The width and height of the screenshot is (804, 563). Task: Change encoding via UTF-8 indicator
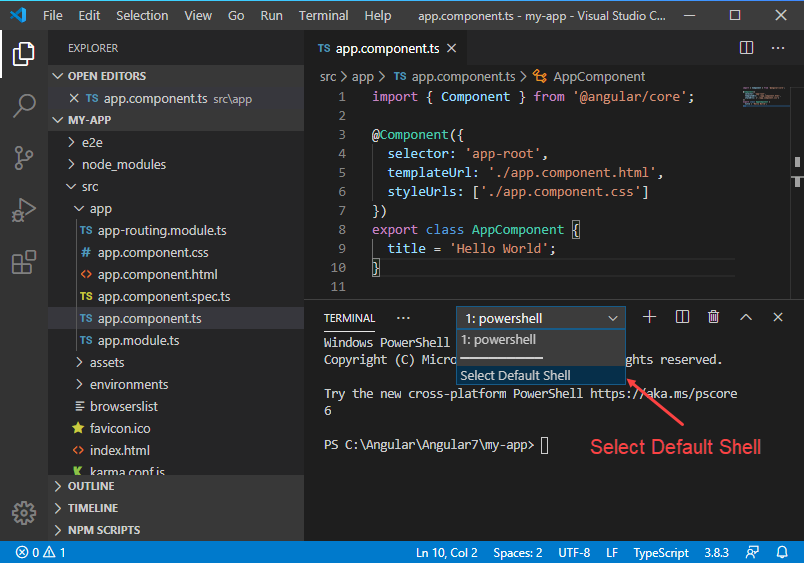[574, 552]
